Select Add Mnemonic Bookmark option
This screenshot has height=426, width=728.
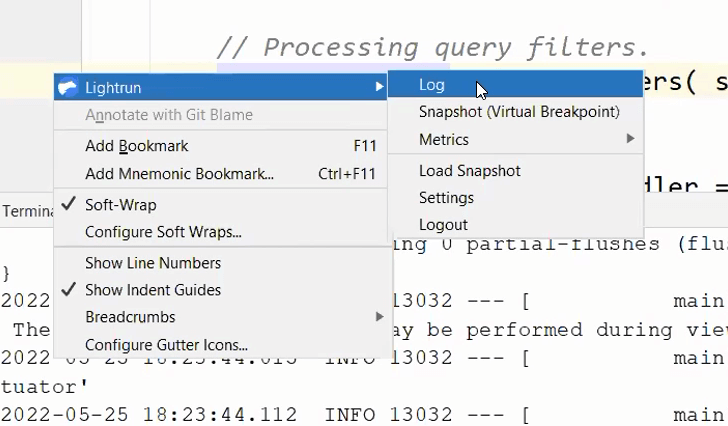(x=179, y=174)
